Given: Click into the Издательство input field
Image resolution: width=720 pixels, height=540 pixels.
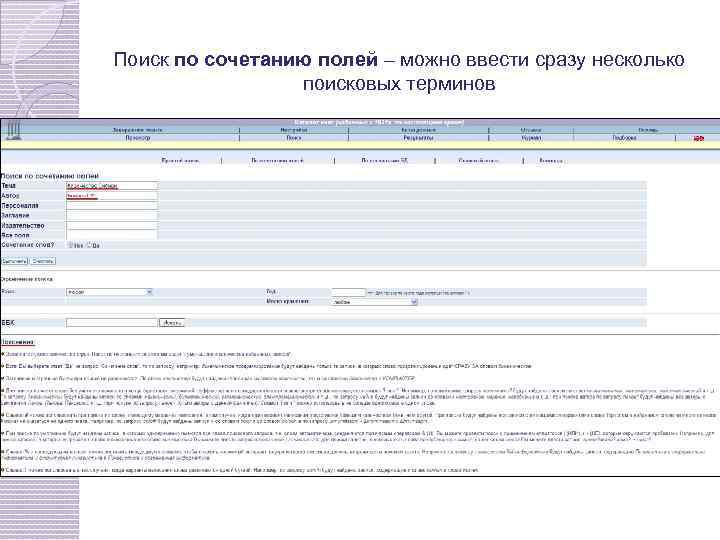Looking at the screenshot, I should pyautogui.click(x=112, y=226).
